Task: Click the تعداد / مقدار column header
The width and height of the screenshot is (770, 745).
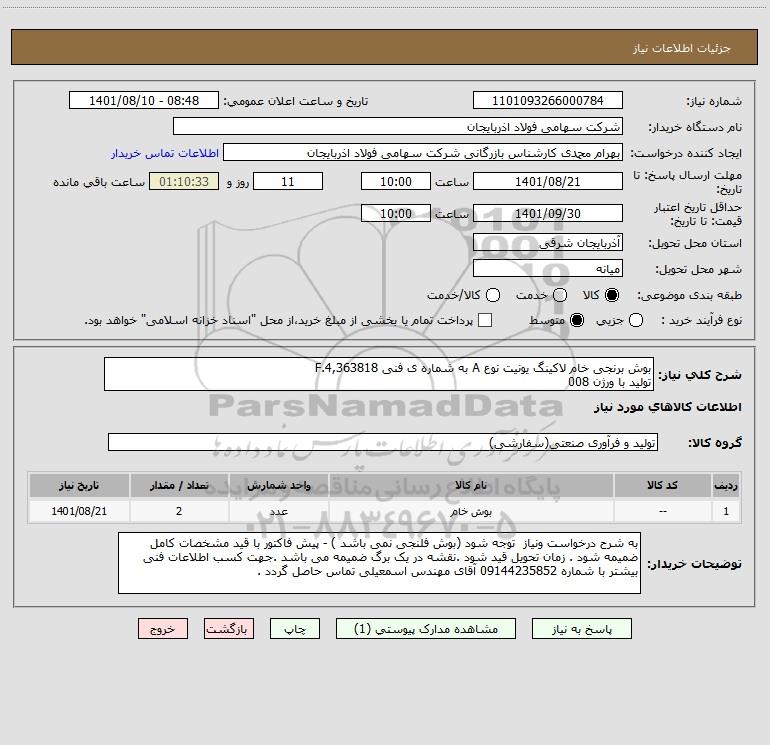Action: (x=179, y=485)
